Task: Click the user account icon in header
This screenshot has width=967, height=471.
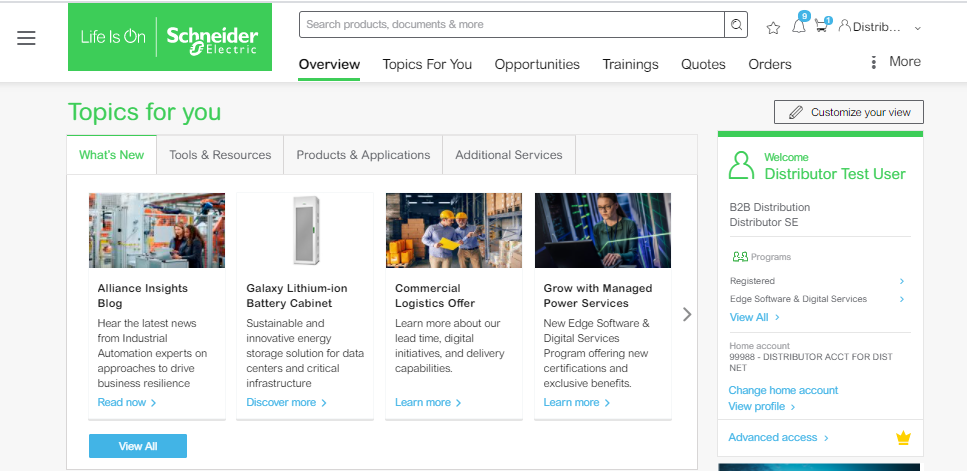Action: click(x=845, y=26)
